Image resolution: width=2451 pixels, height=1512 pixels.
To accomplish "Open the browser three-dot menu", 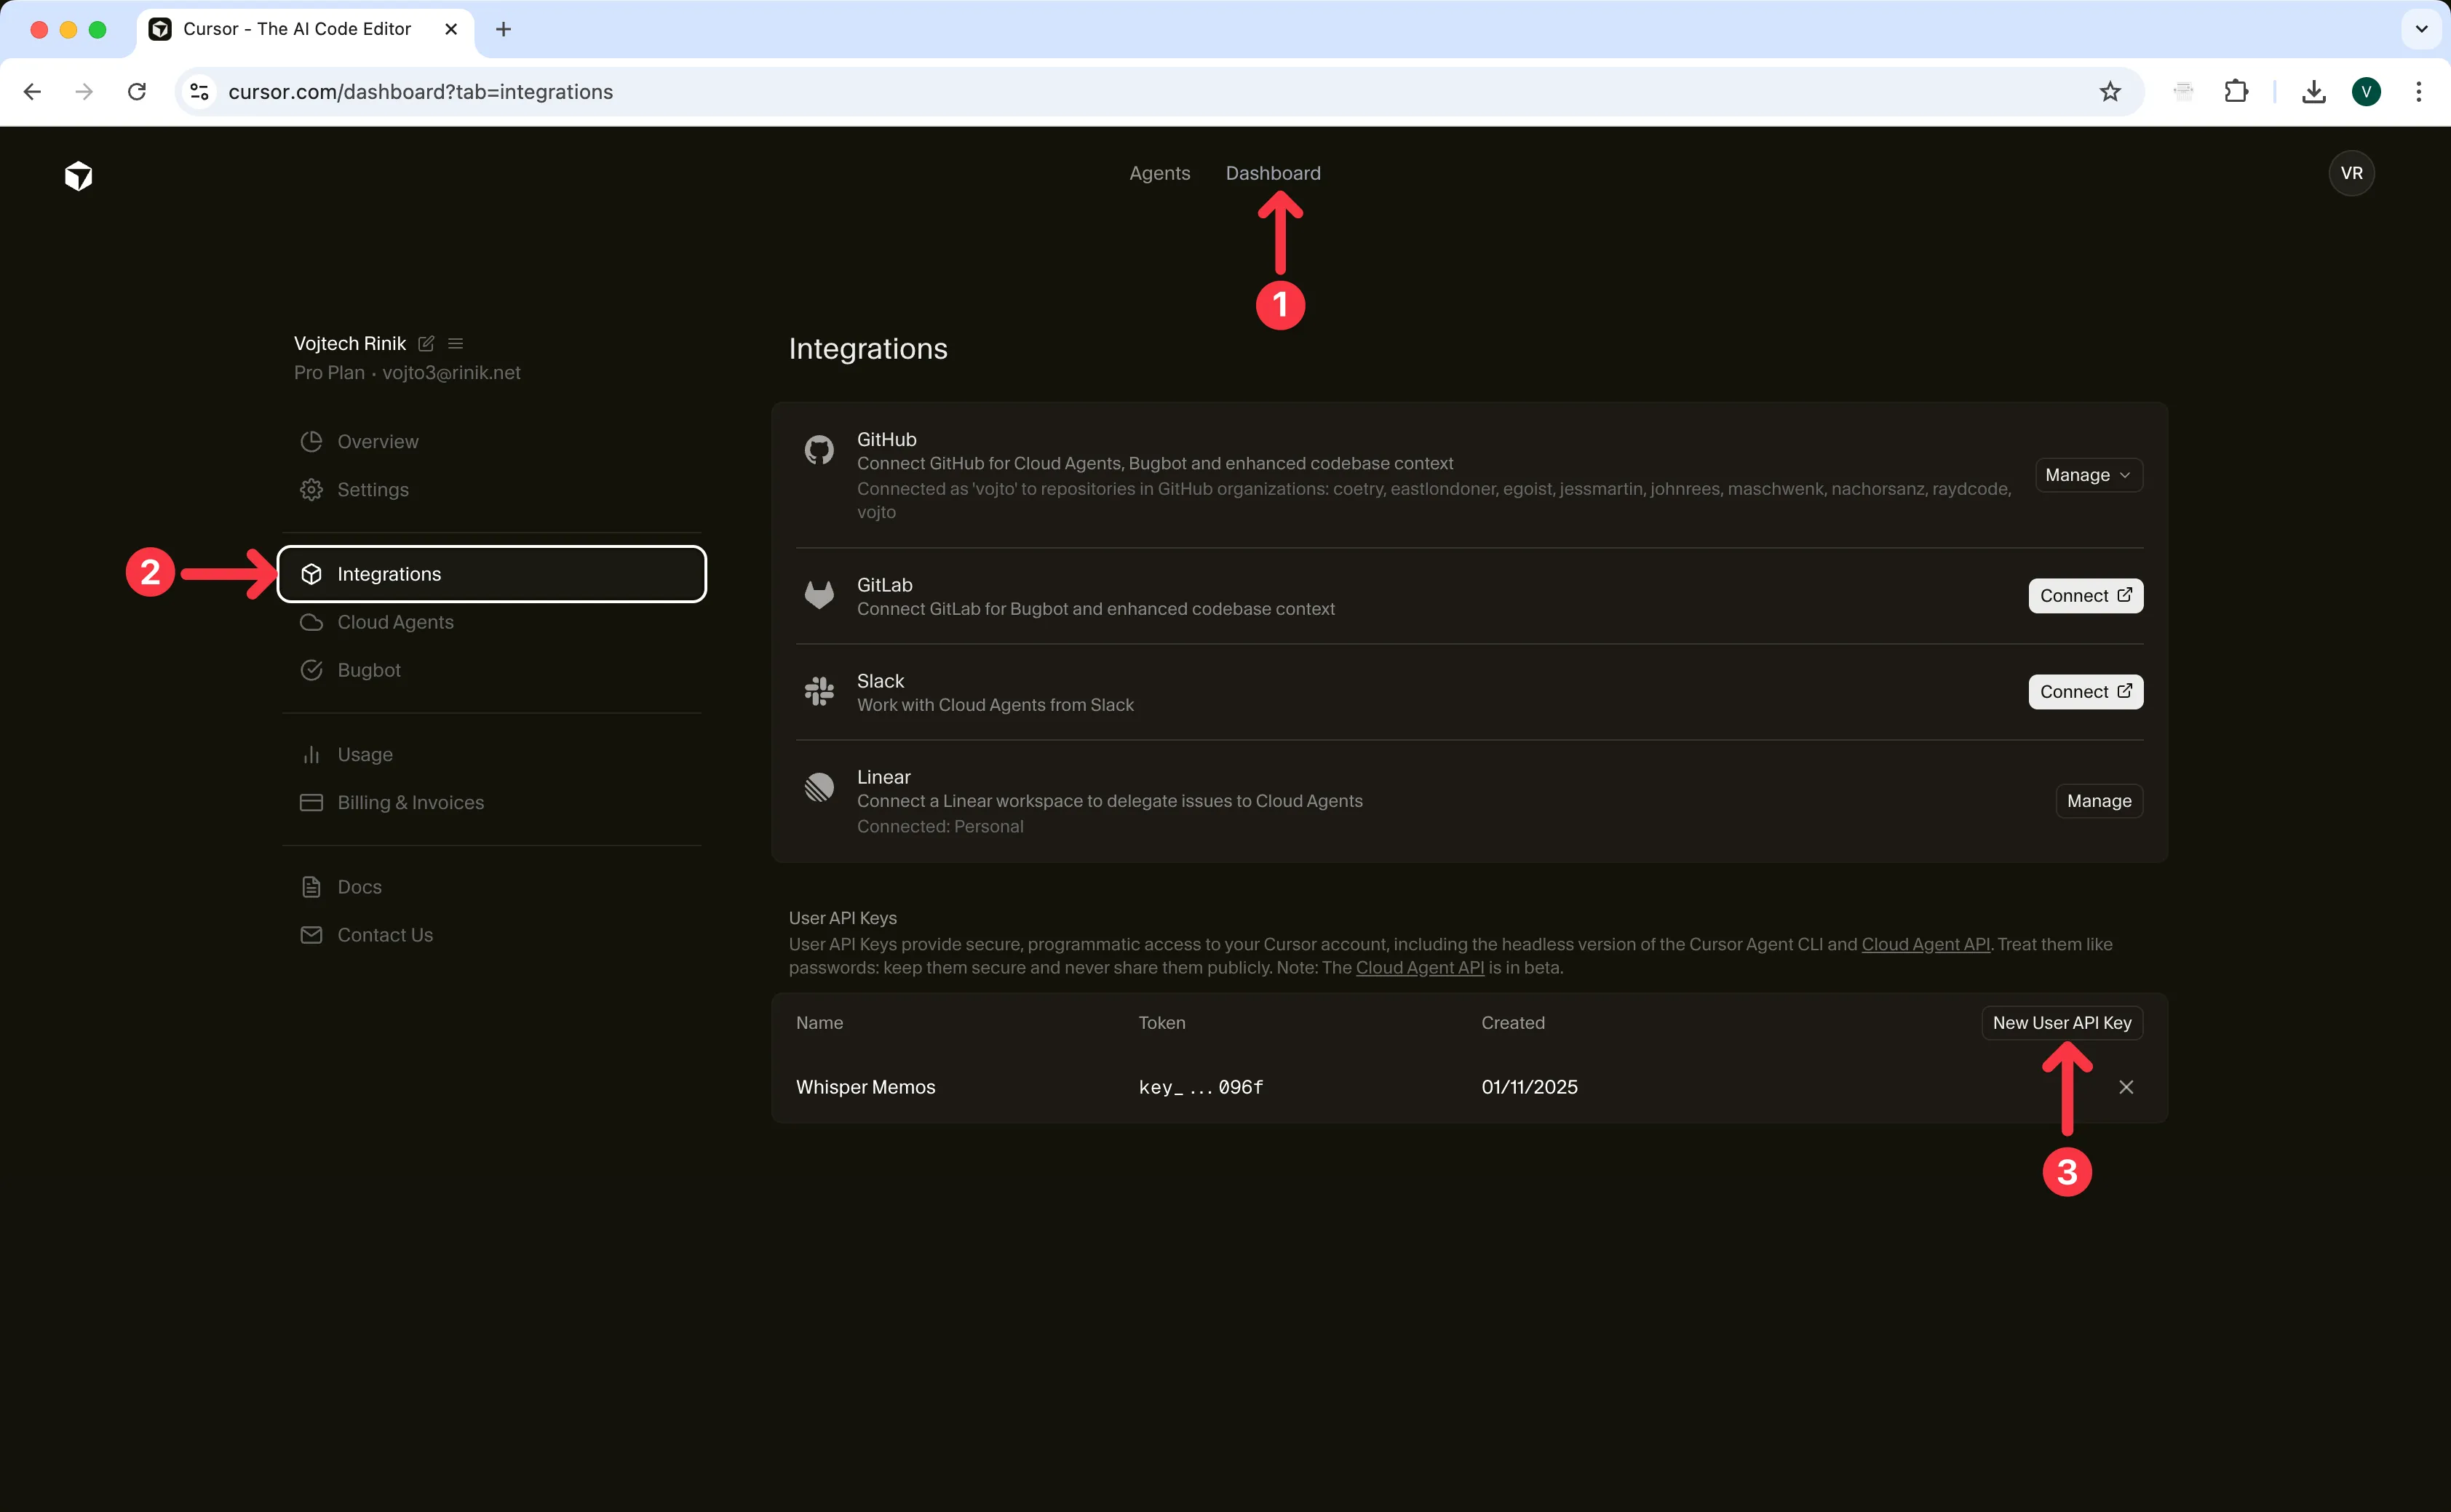I will [x=2420, y=91].
